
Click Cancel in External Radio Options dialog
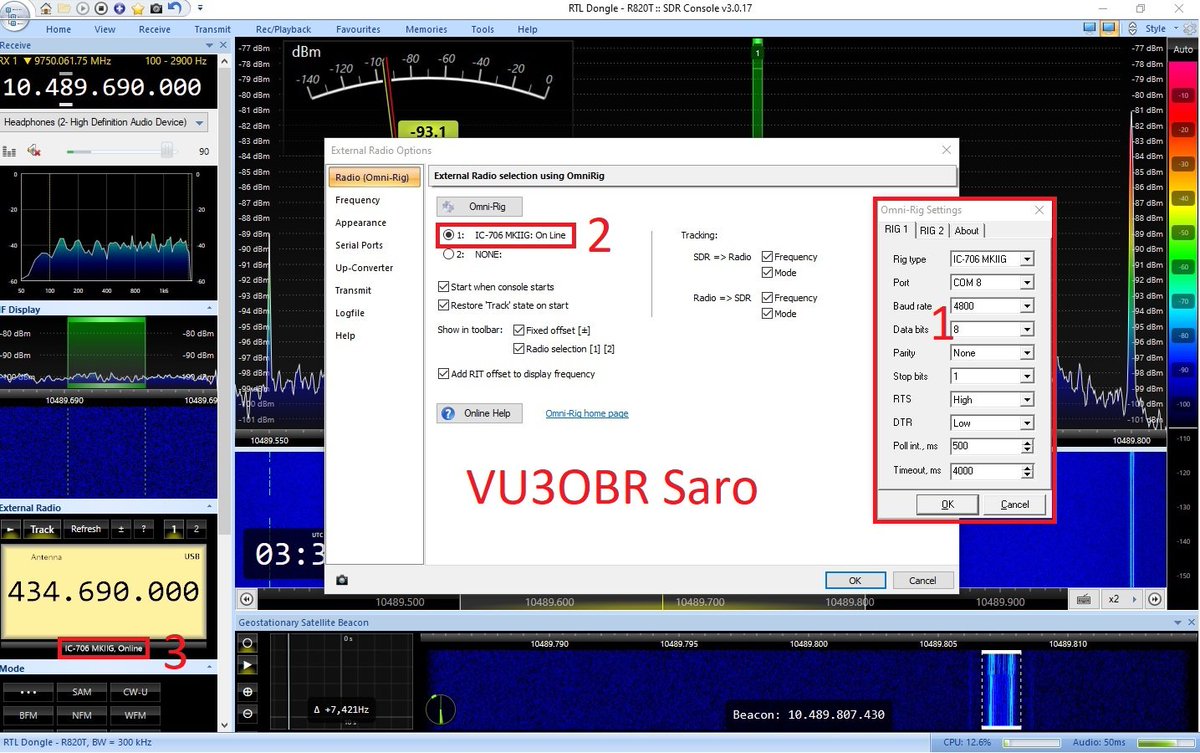pos(922,580)
